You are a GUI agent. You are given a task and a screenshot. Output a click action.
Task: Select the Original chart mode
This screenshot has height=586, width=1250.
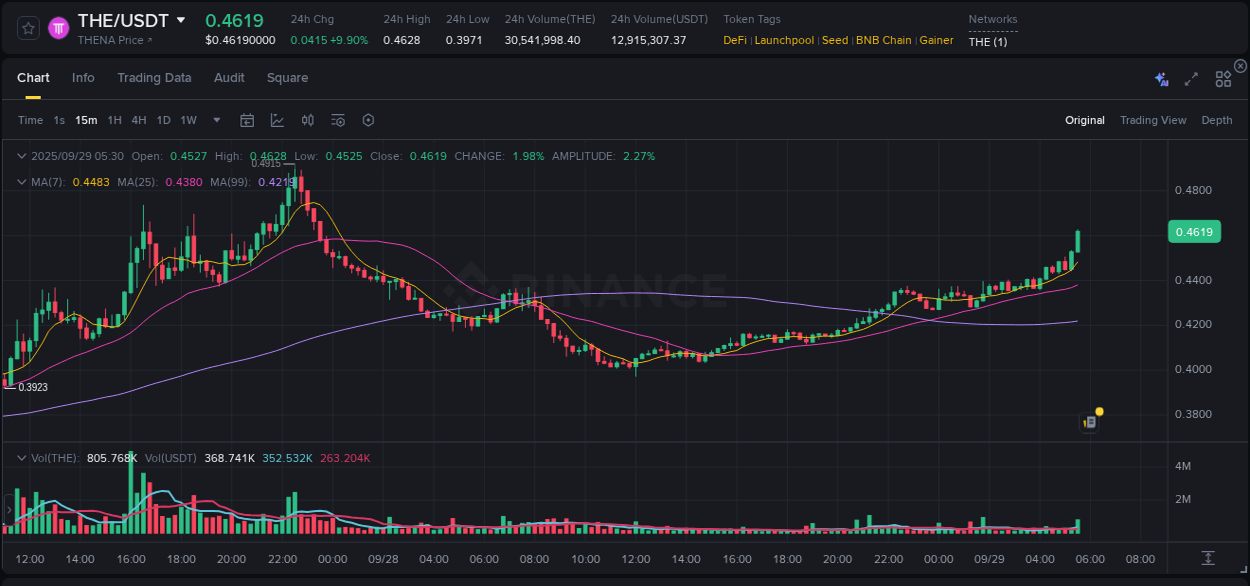(x=1084, y=120)
